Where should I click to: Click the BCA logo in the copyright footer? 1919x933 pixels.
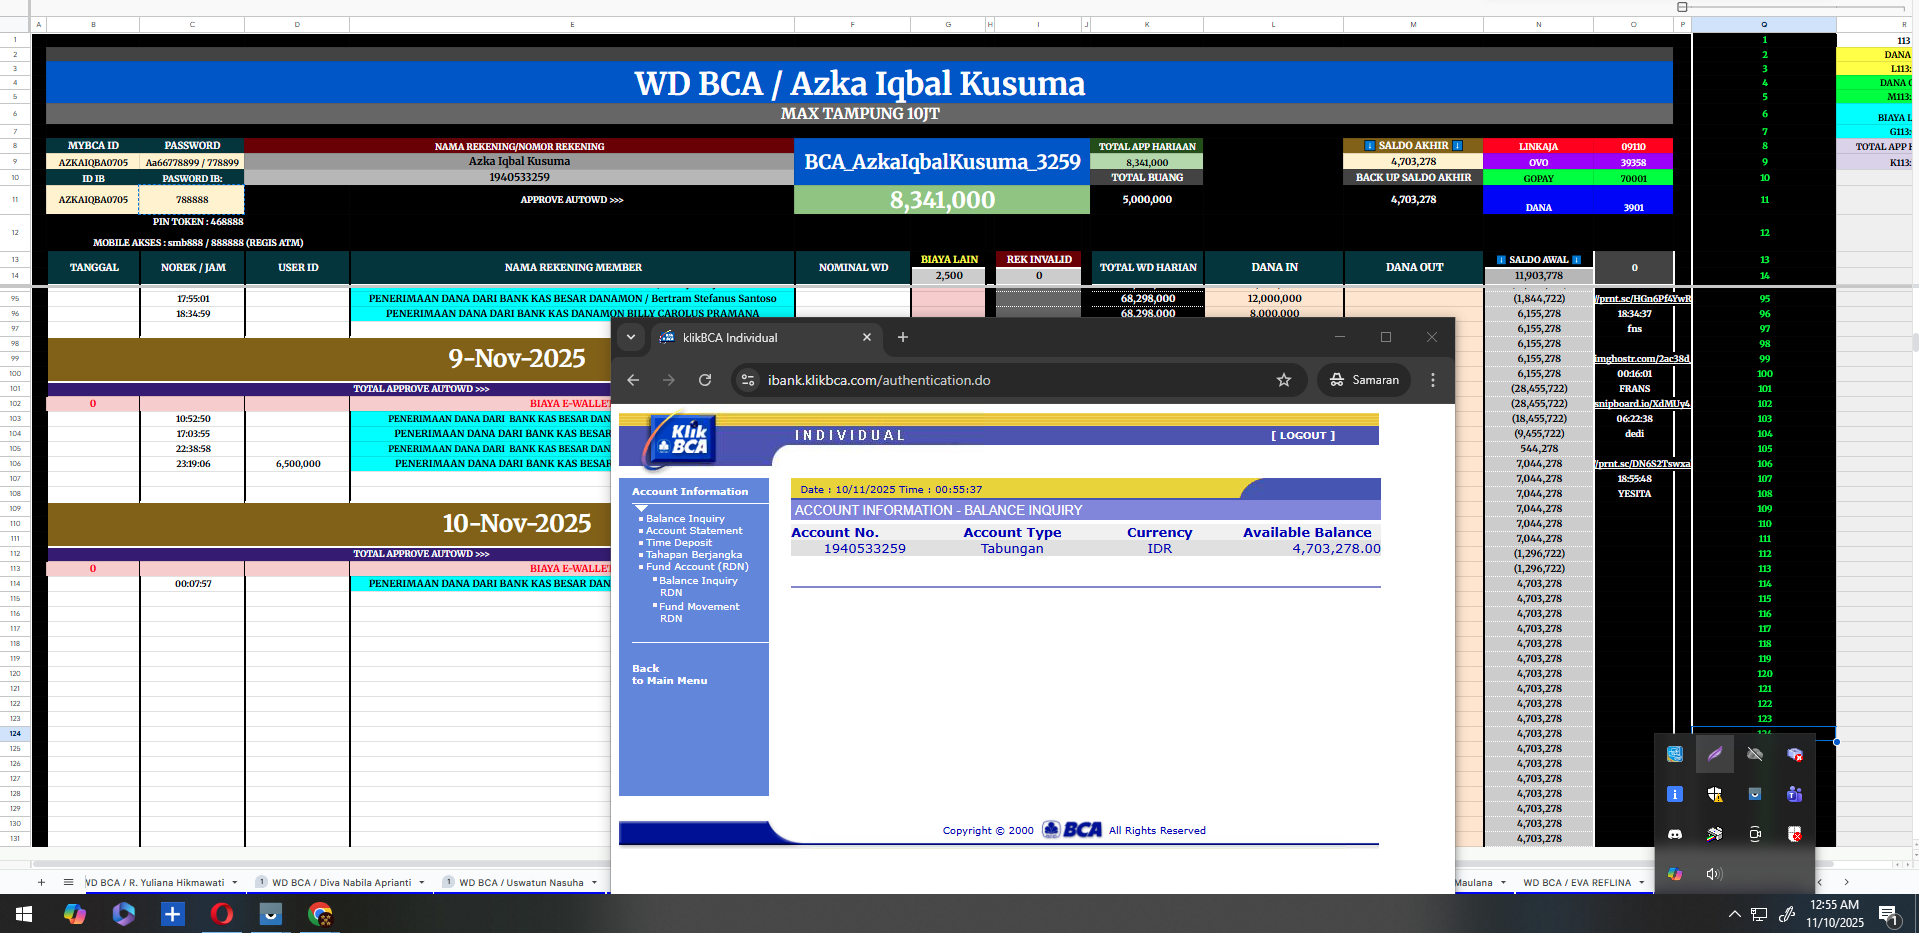(x=1073, y=830)
